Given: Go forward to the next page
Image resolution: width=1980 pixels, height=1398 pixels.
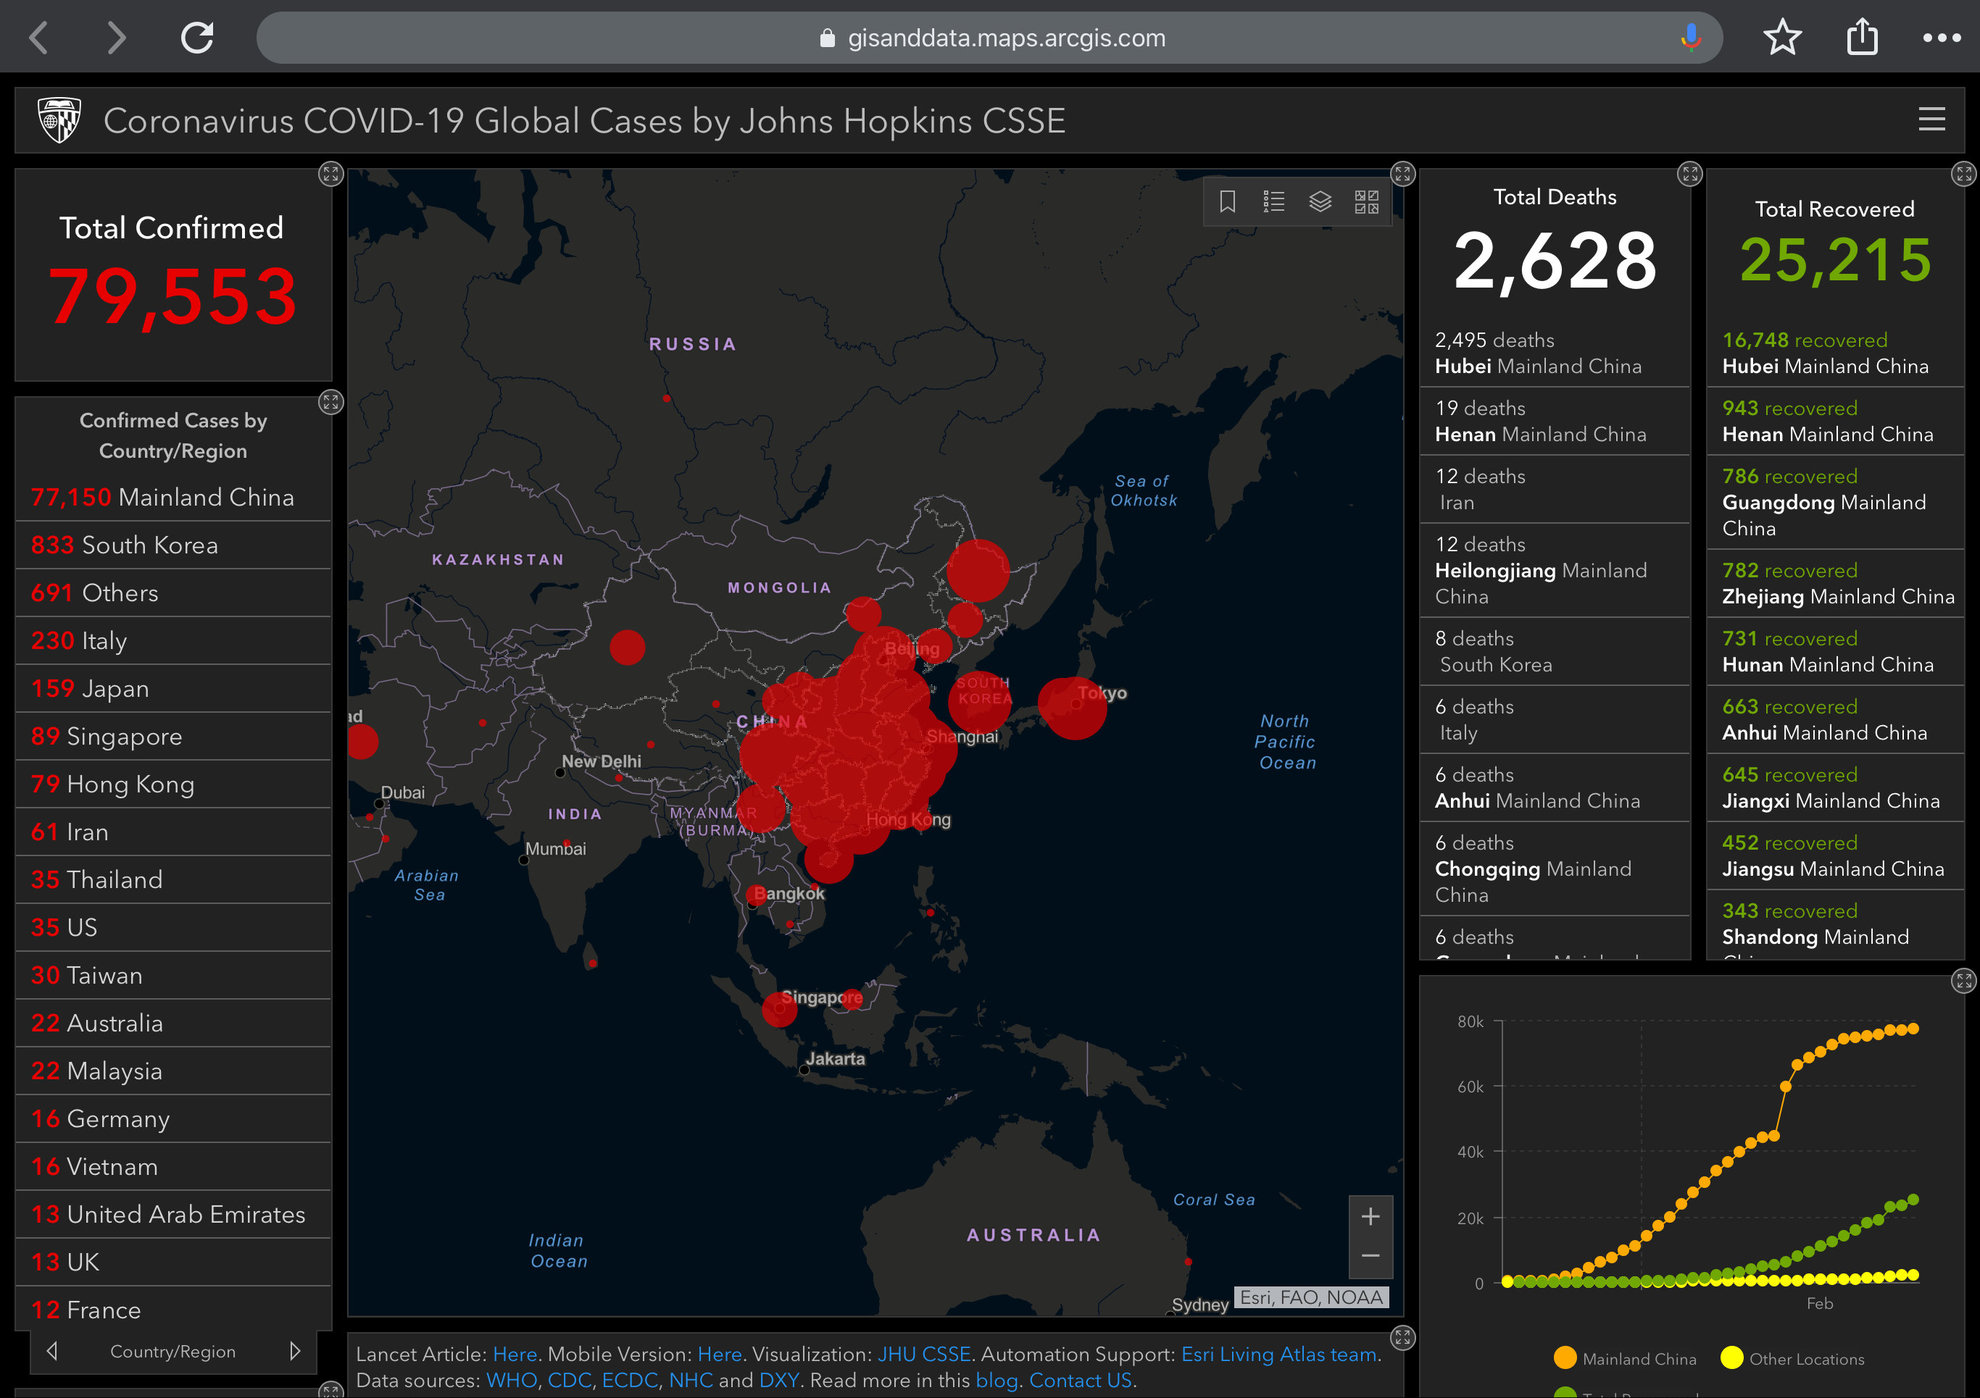Looking at the screenshot, I should click(x=116, y=38).
